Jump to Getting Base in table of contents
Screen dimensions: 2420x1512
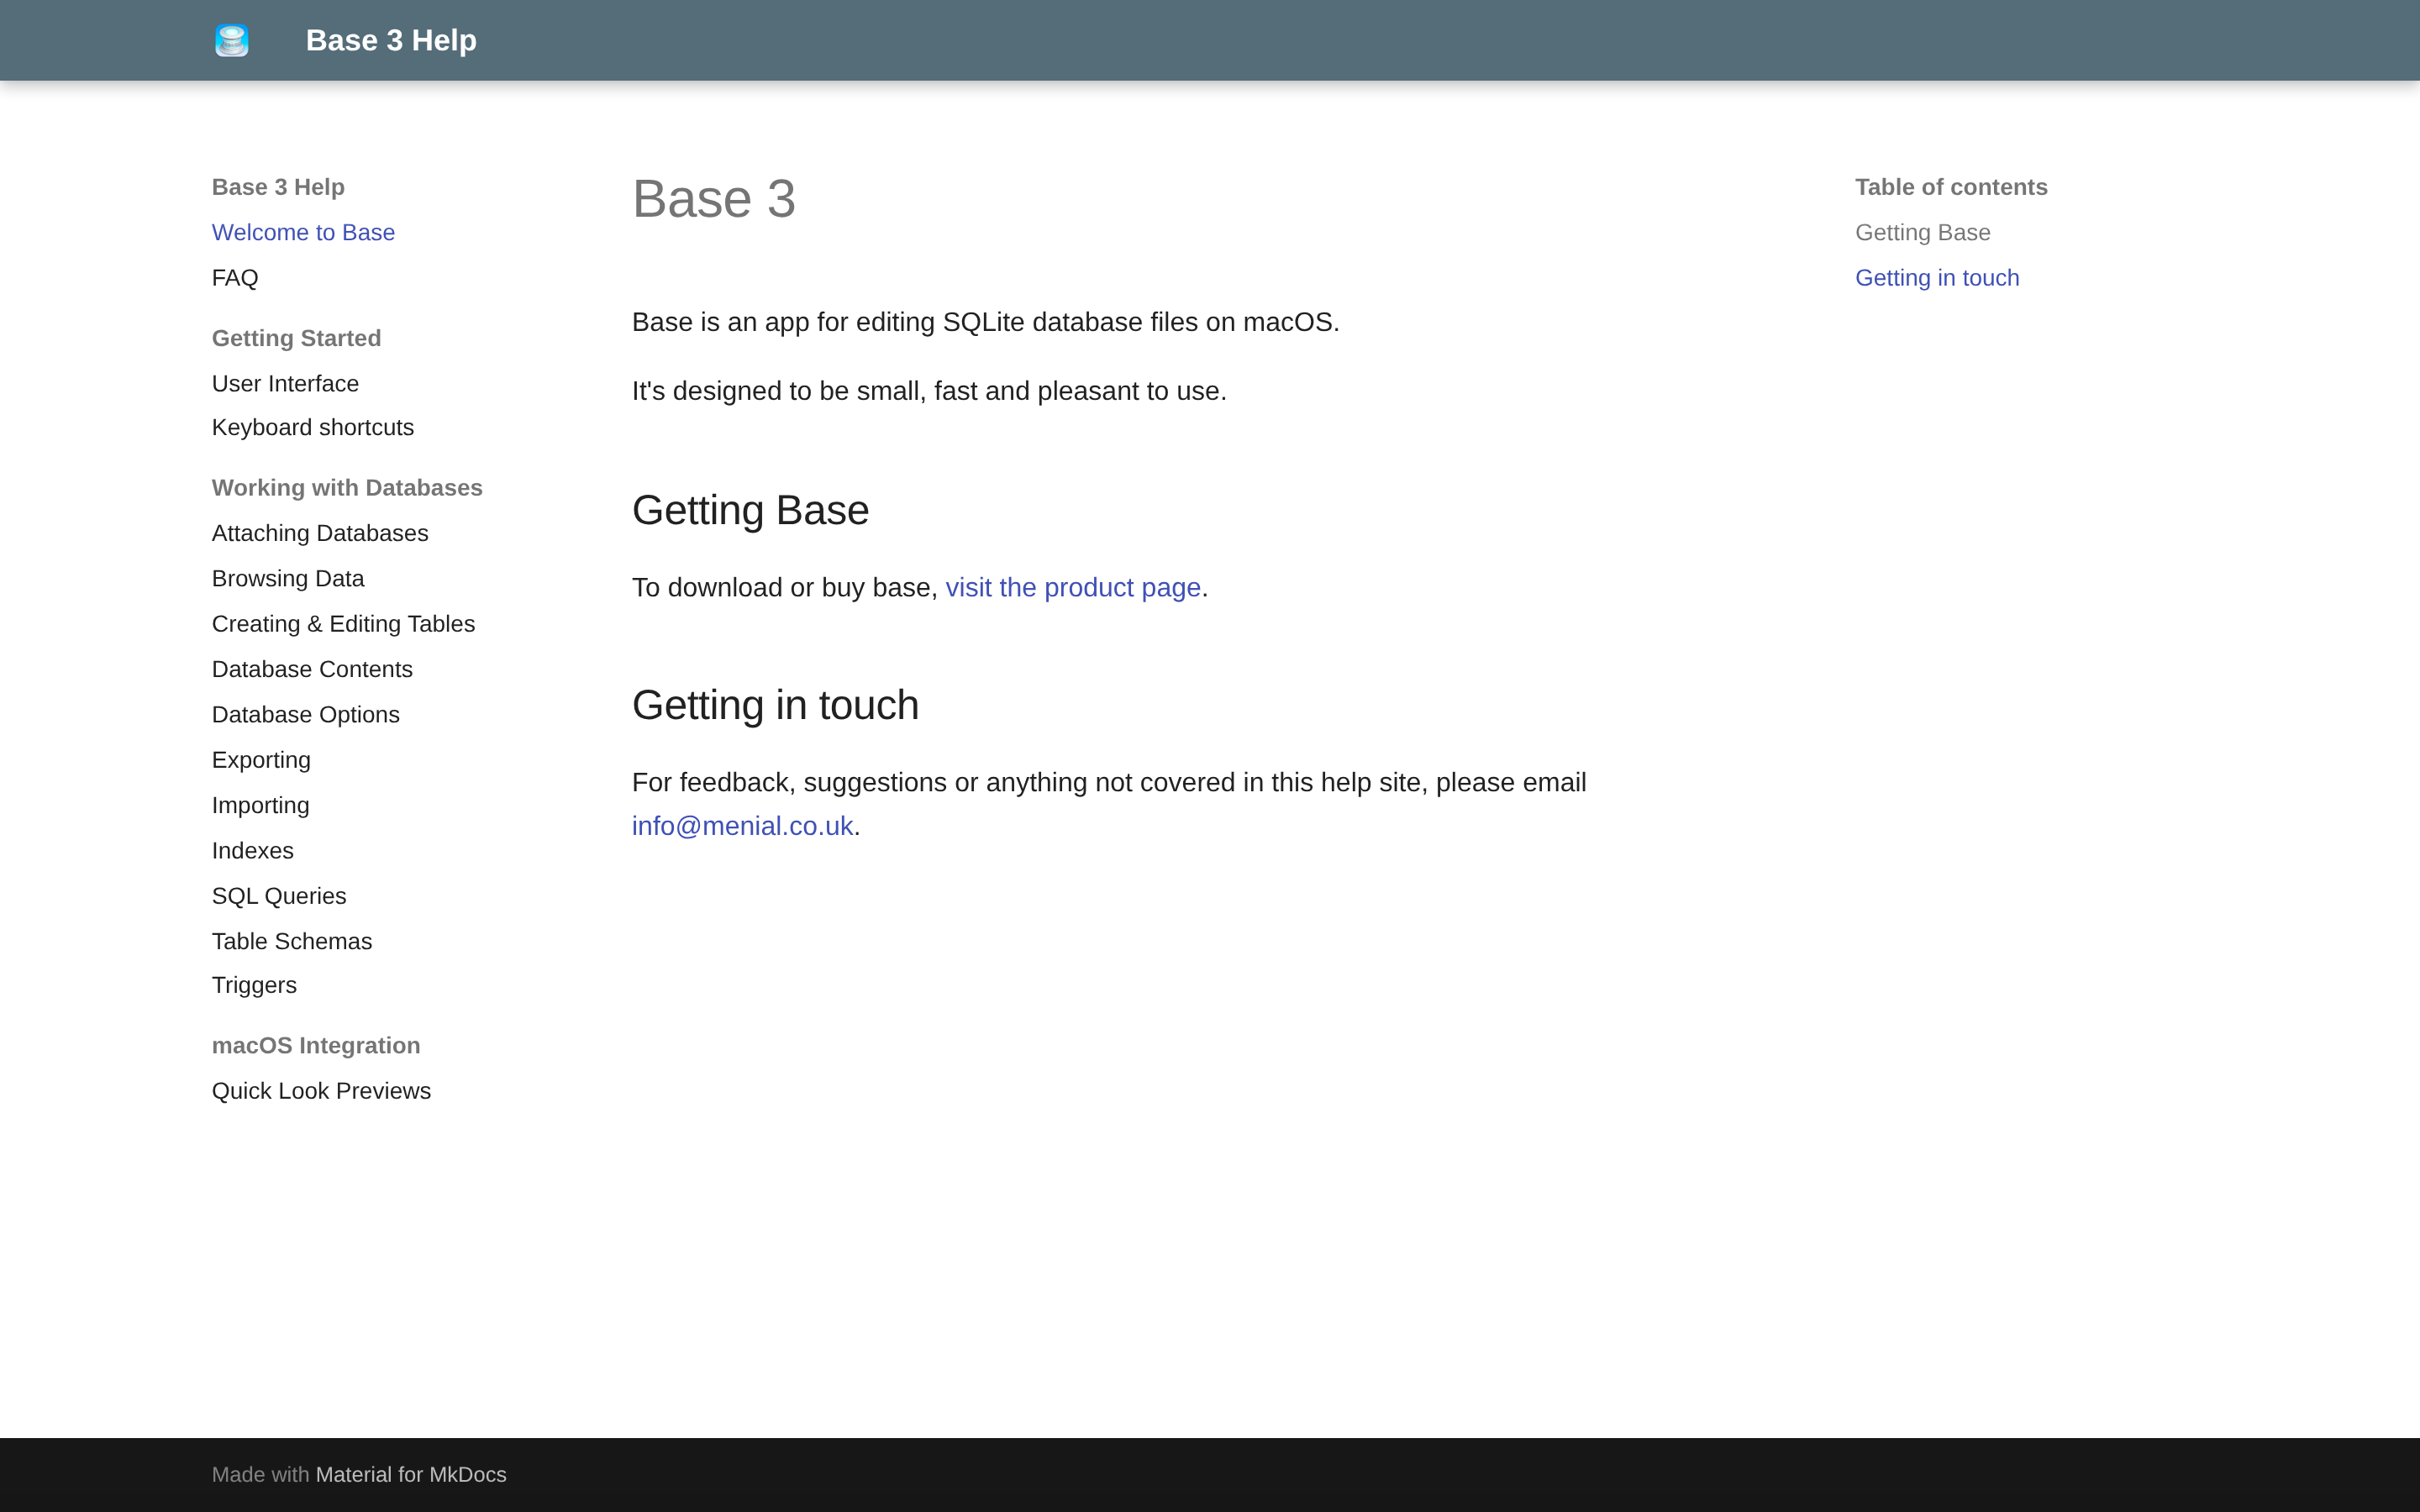1922,232
